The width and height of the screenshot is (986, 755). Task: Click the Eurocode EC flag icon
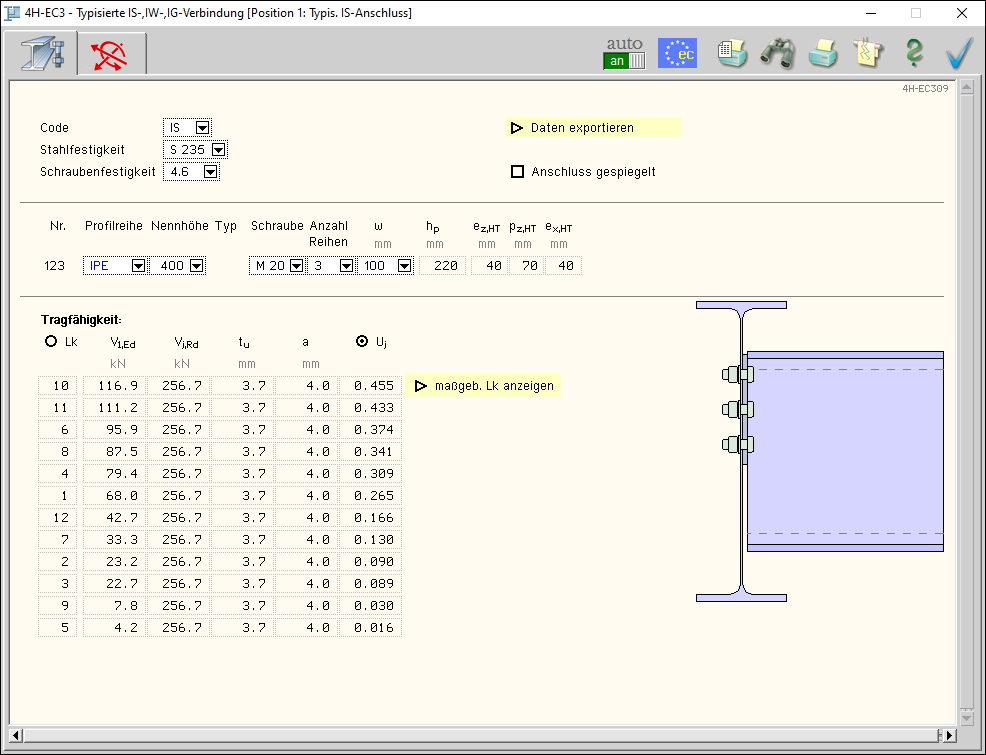[677, 53]
